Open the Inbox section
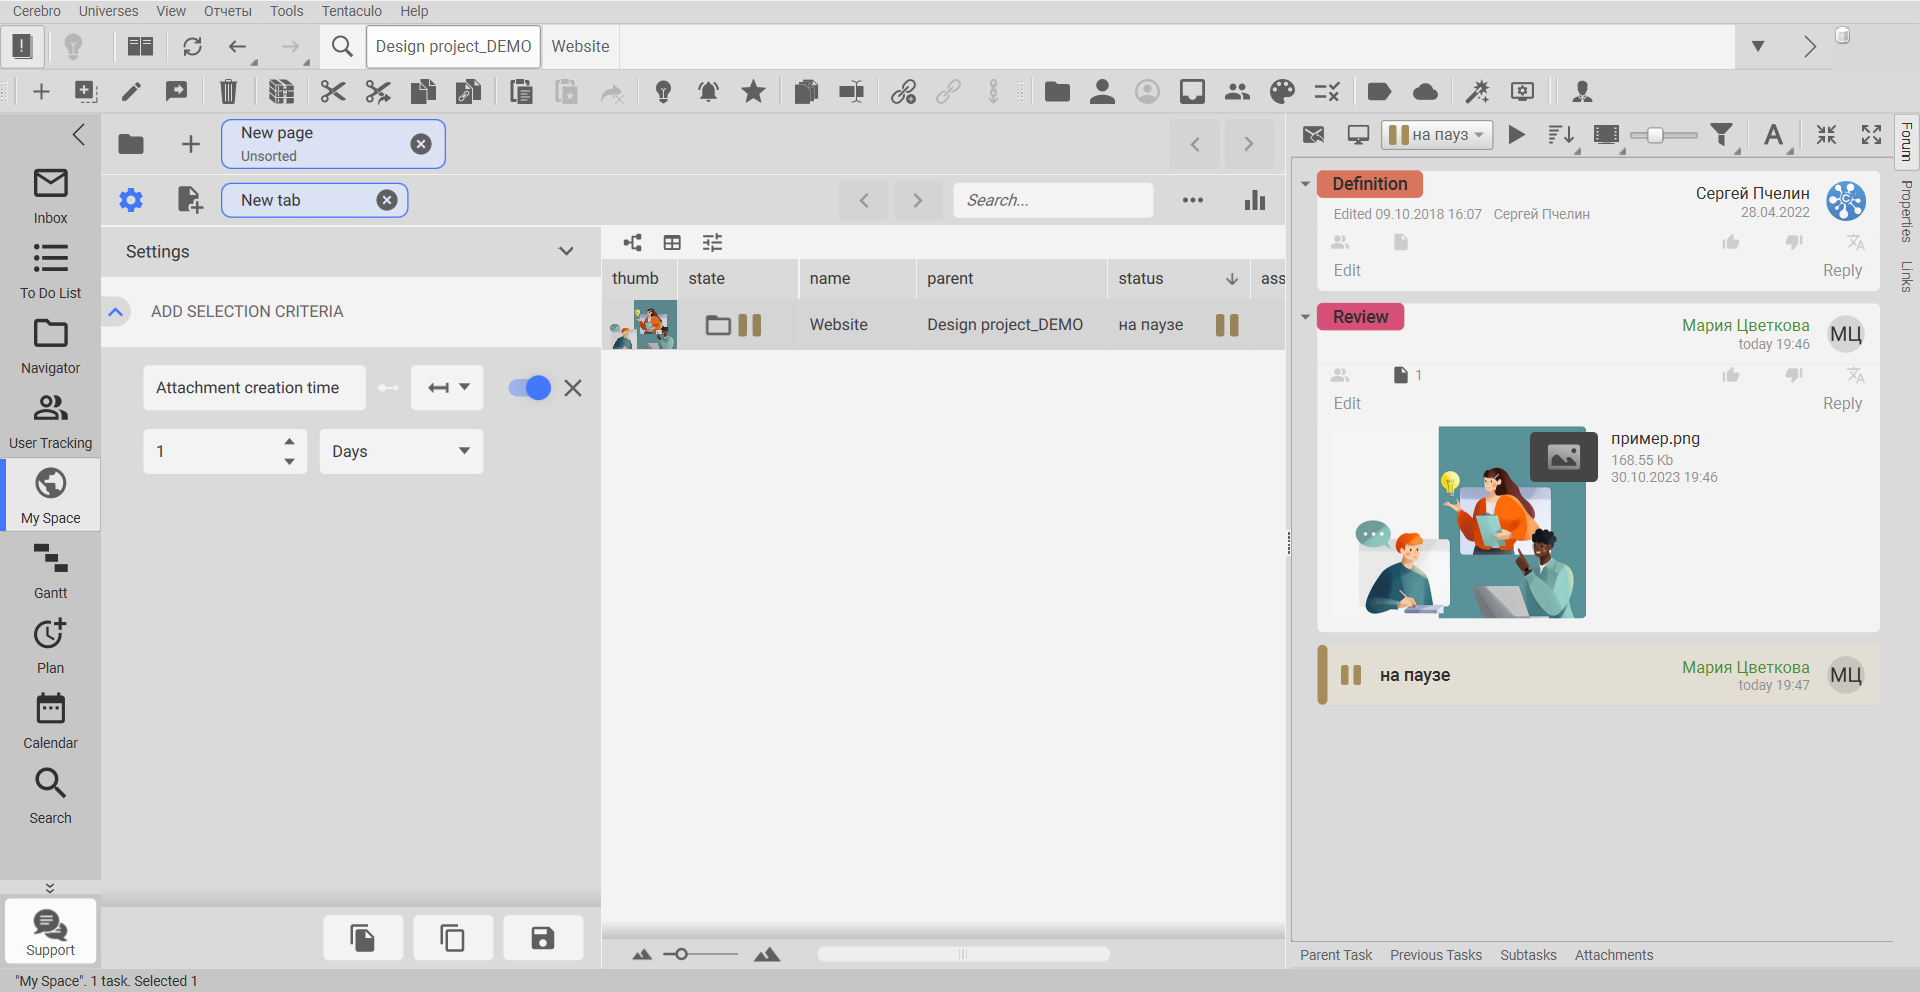This screenshot has height=992, width=1920. 50,196
